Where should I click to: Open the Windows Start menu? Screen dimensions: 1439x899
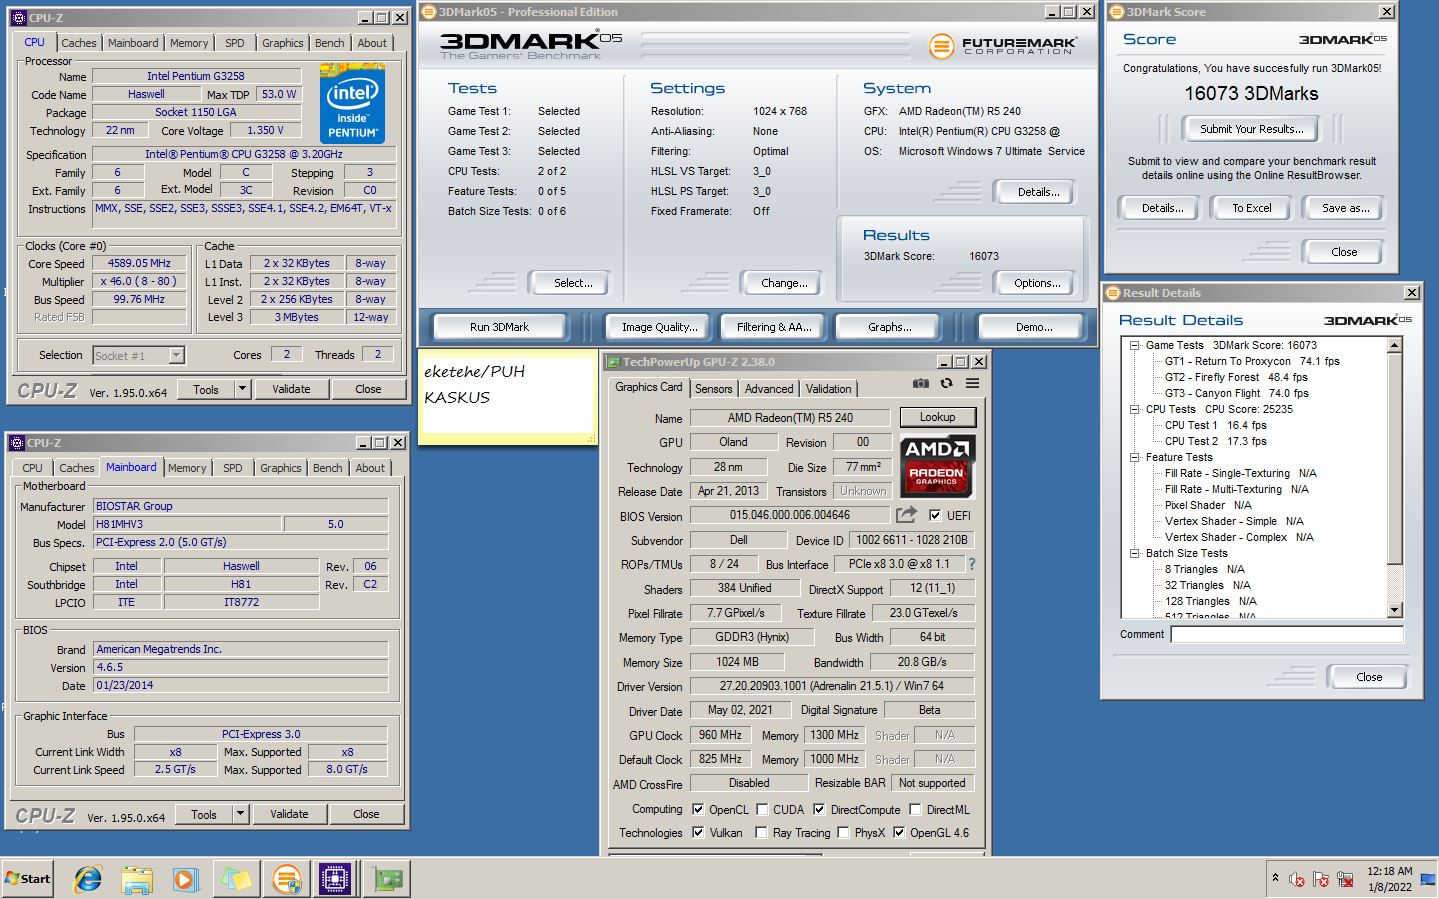point(27,878)
